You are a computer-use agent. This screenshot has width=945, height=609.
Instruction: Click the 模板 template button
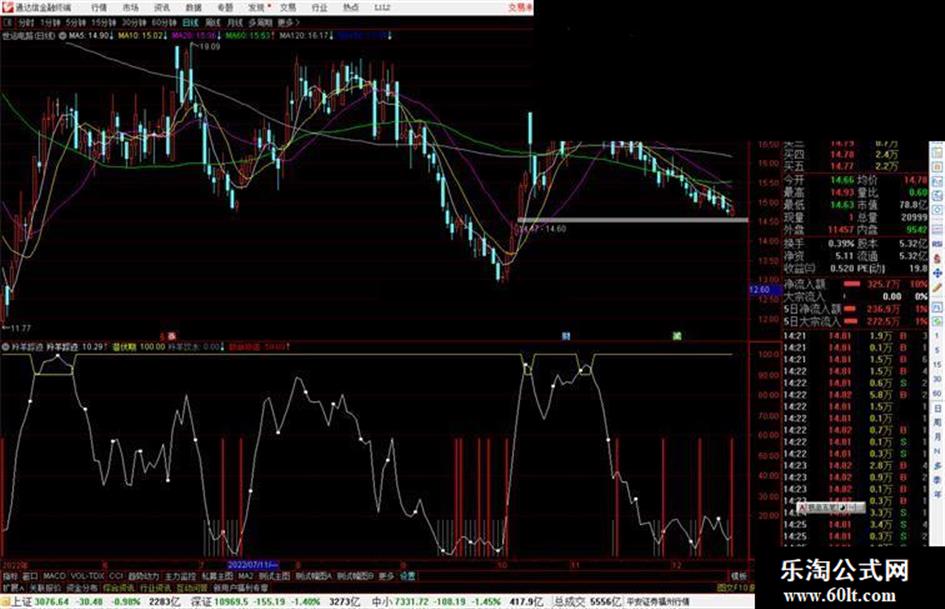point(738,576)
